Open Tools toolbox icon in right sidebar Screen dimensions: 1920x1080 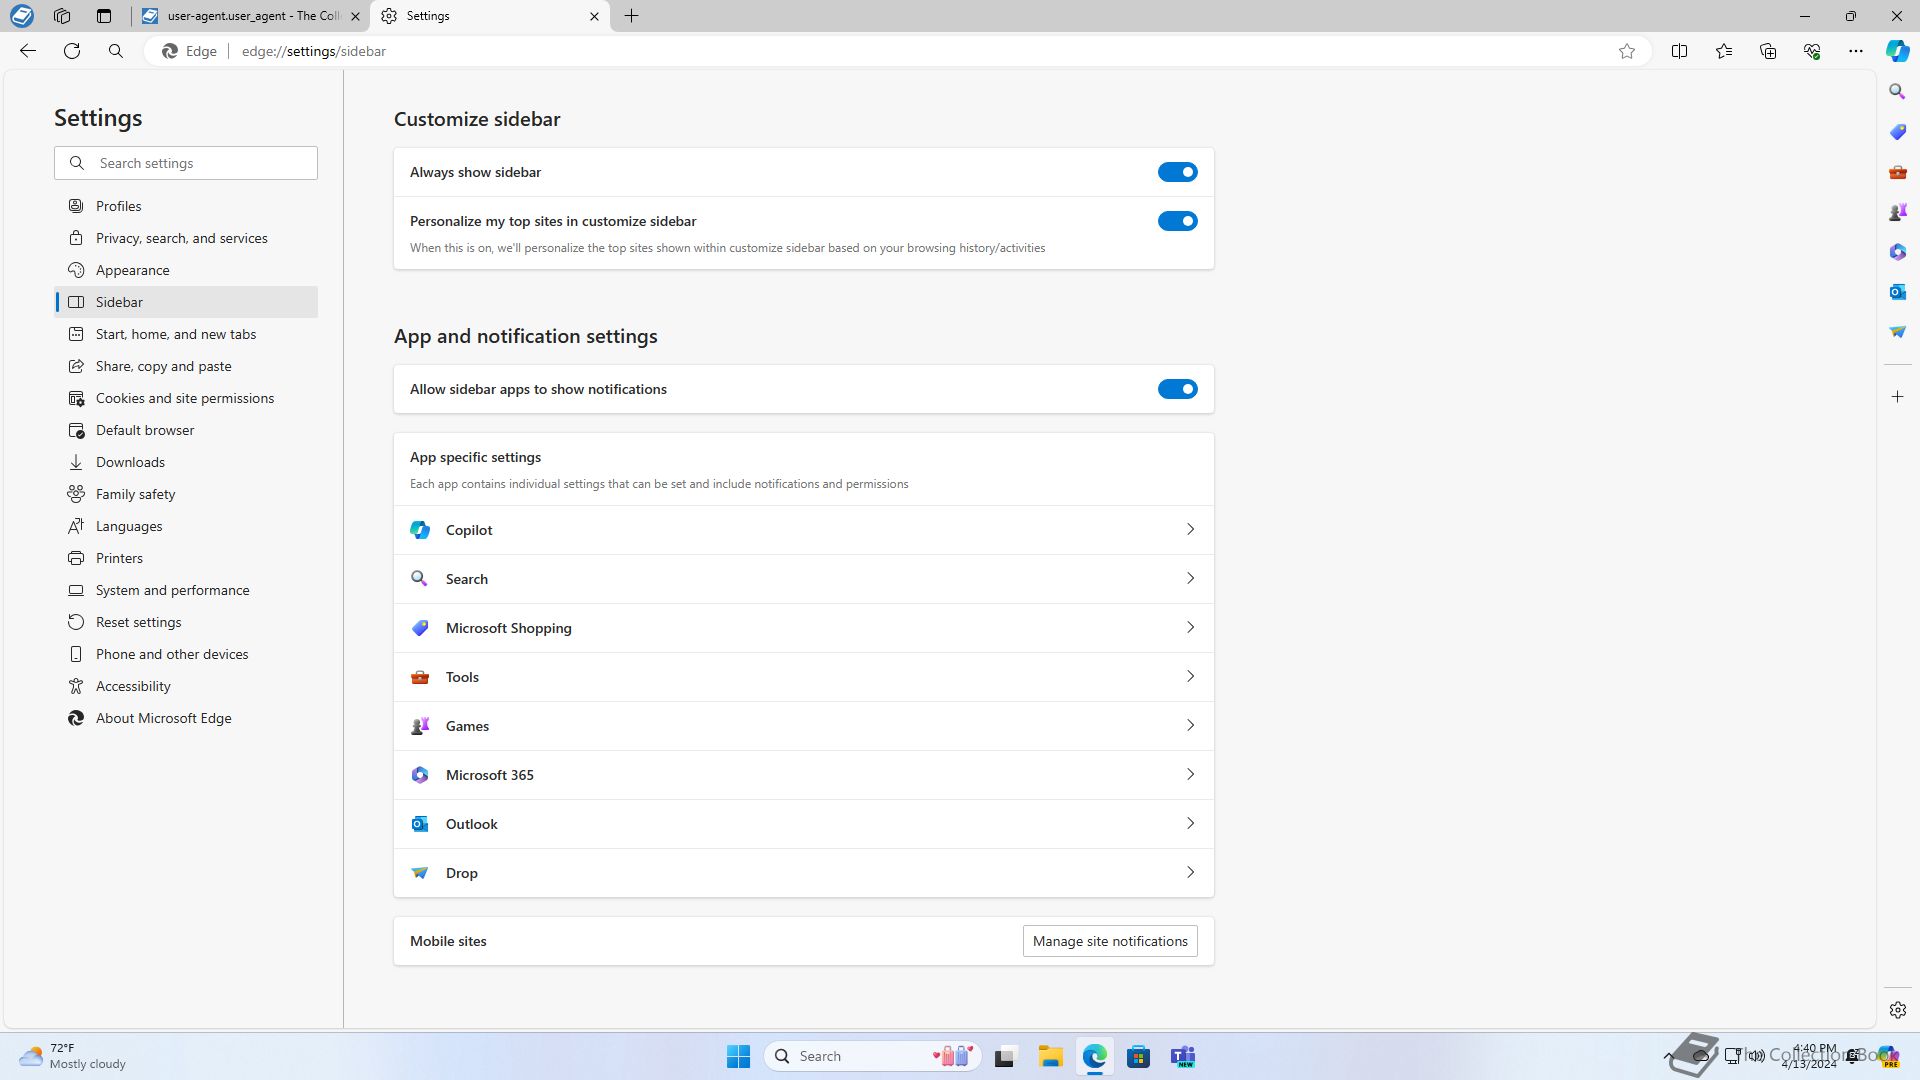click(x=1897, y=172)
